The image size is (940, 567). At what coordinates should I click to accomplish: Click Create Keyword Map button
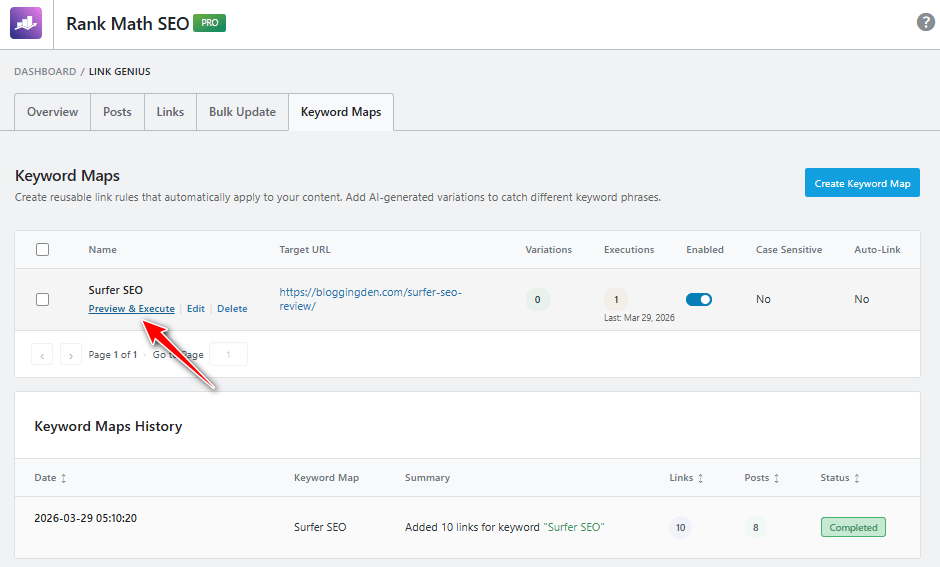coord(862,183)
